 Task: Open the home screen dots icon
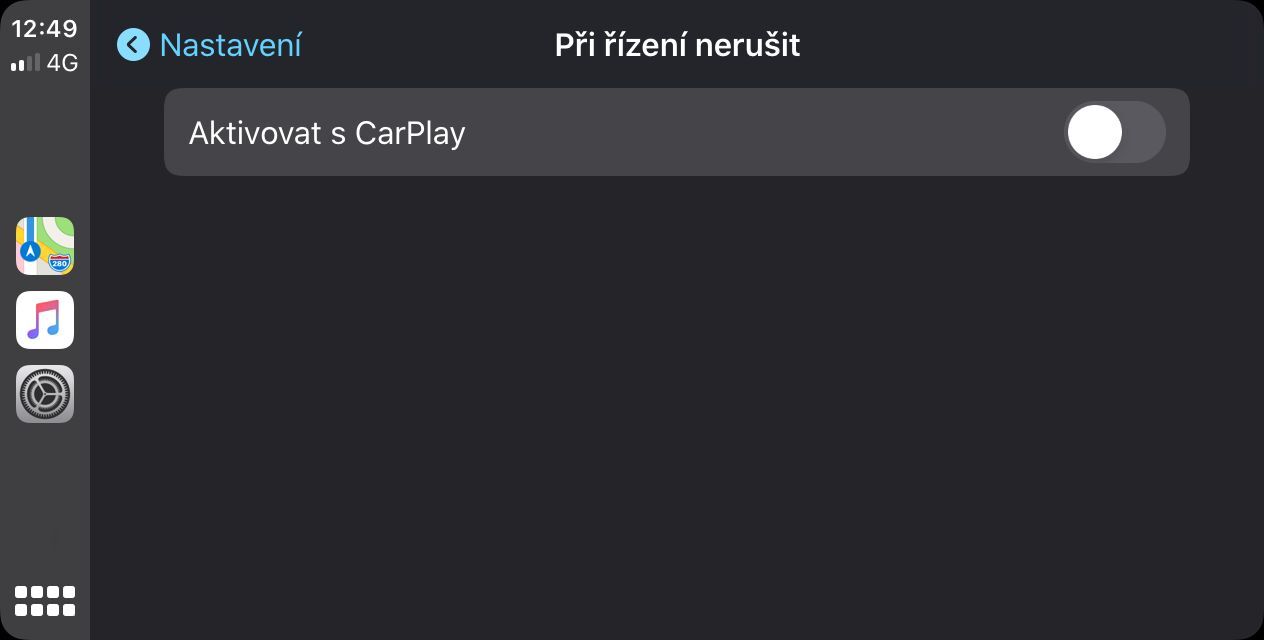[45, 600]
